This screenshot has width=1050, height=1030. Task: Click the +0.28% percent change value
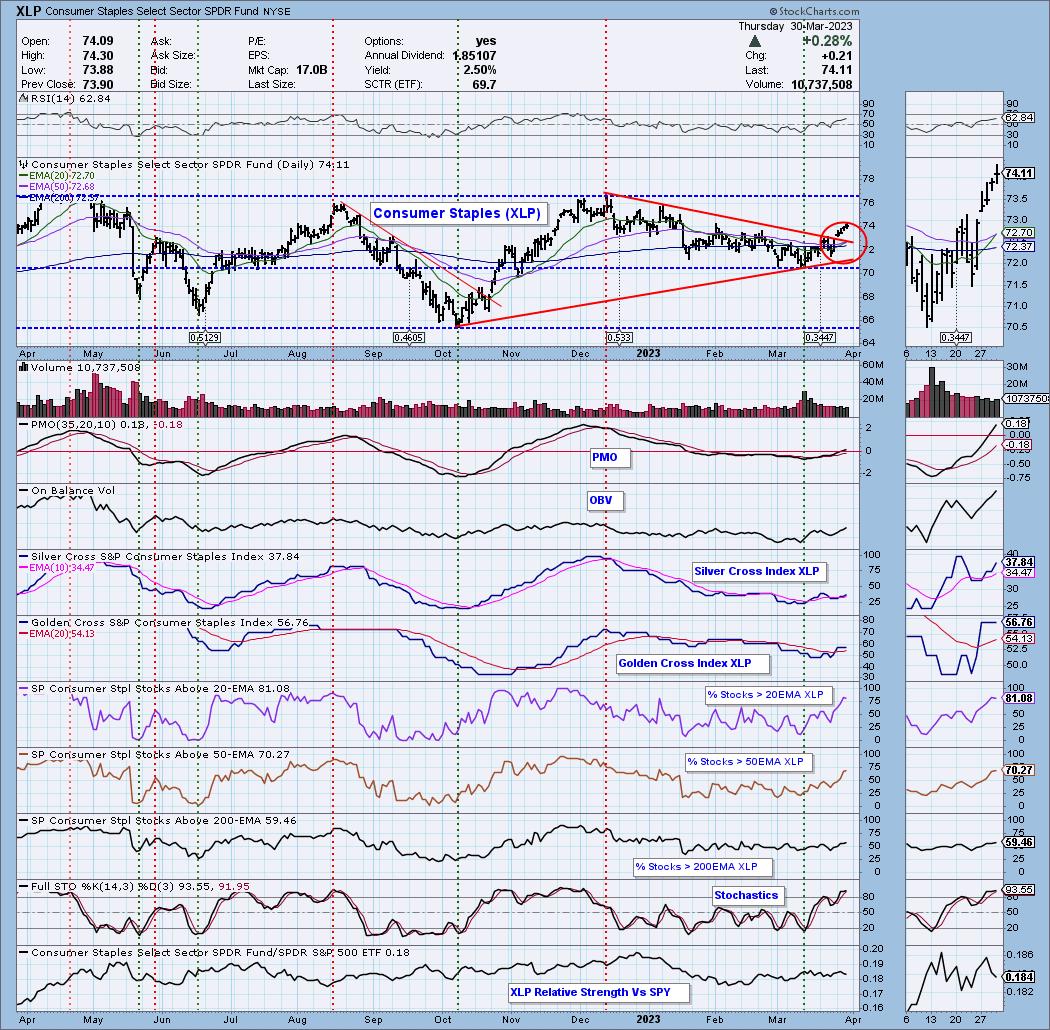click(x=827, y=41)
